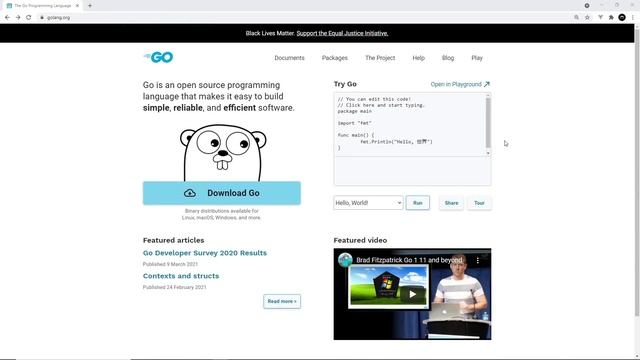Open Chrome's three-dot menu

pyautogui.click(x=633, y=18)
